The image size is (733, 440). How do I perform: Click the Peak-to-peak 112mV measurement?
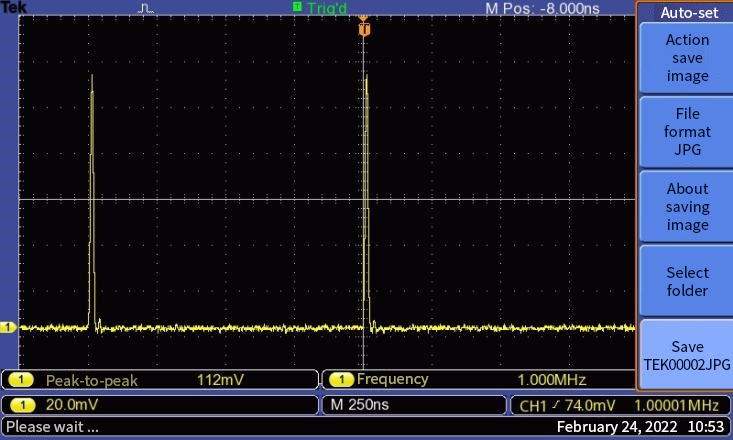pos(160,380)
